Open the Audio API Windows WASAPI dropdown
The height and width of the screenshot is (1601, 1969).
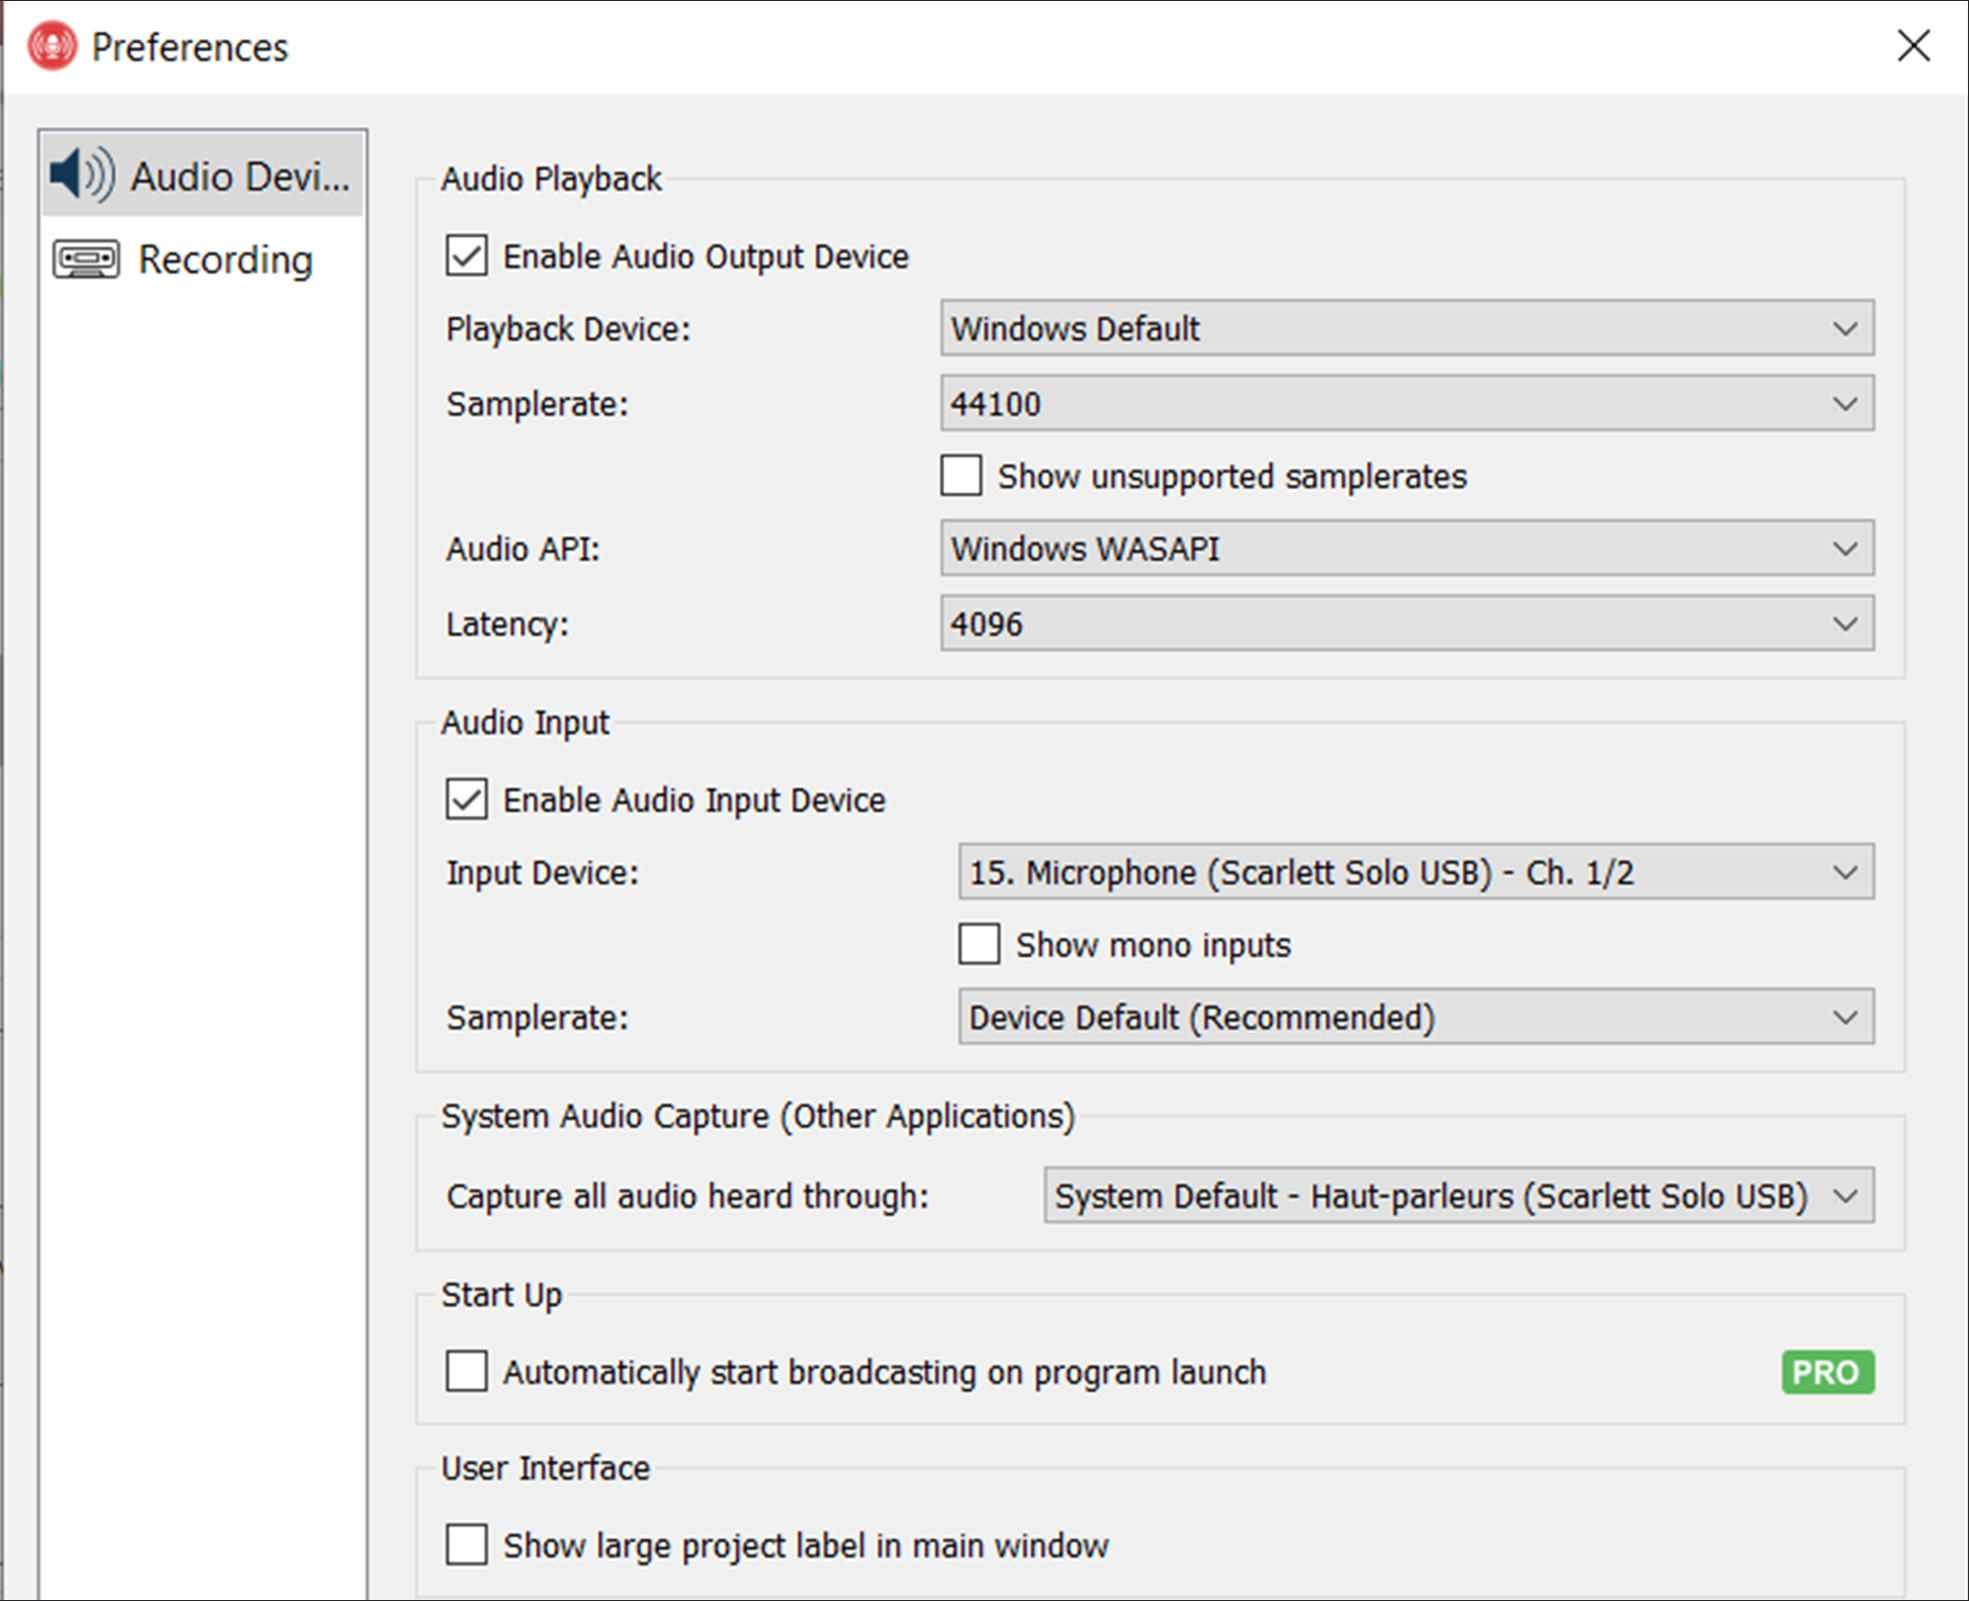click(1406, 548)
